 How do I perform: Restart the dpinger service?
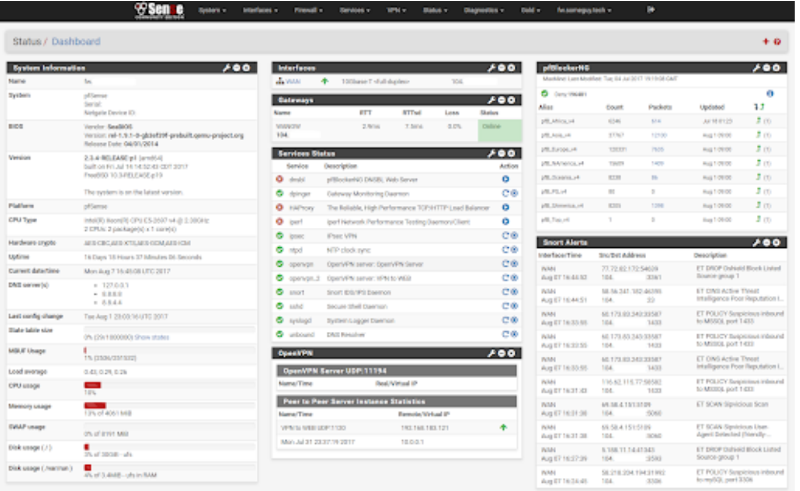(505, 193)
